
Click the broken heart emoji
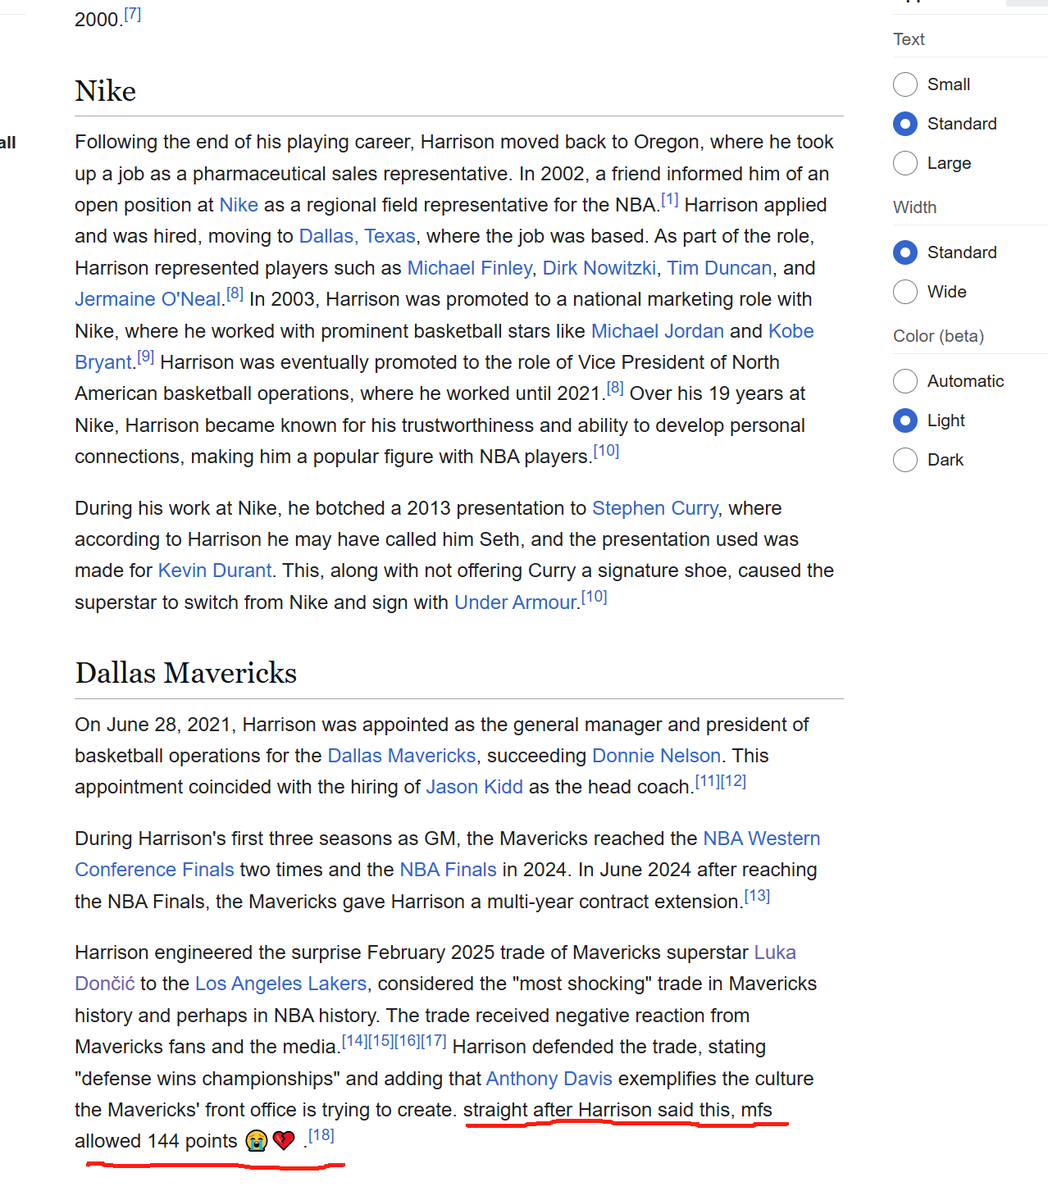[284, 1141]
